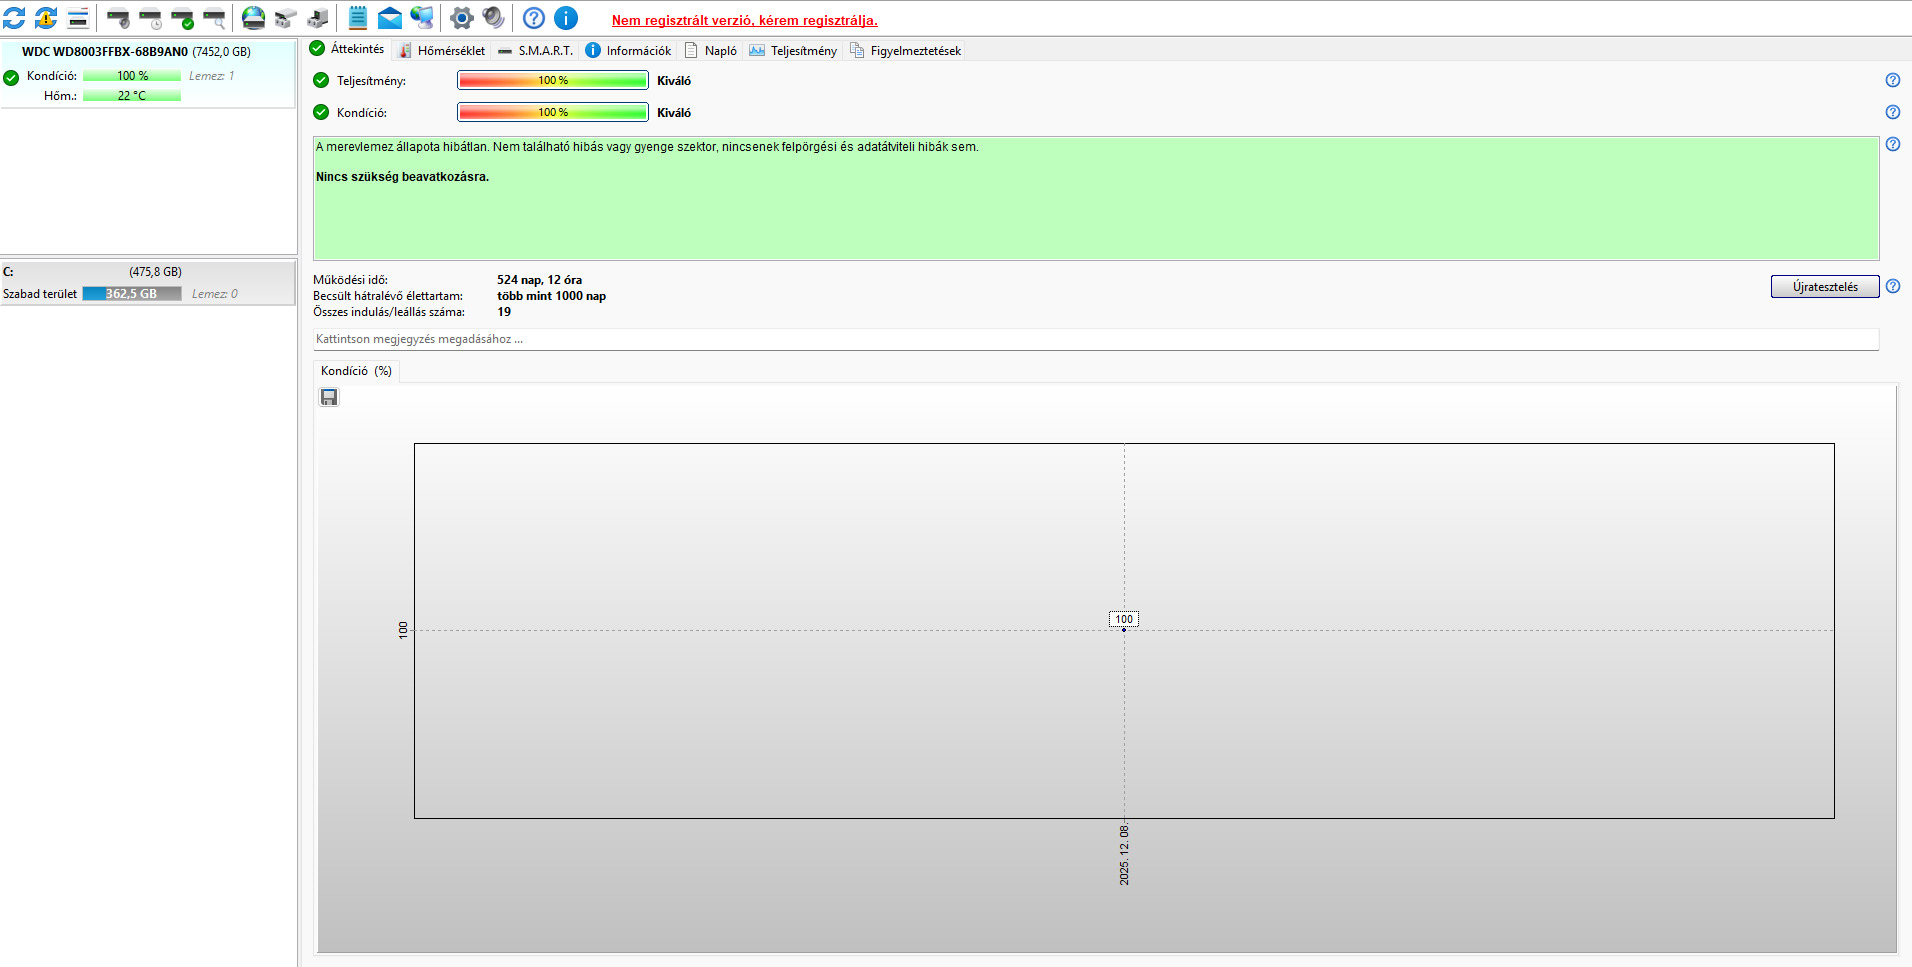1912x967 pixels.
Task: Click the third toolbar icon showing a disk panel
Action: click(x=78, y=18)
